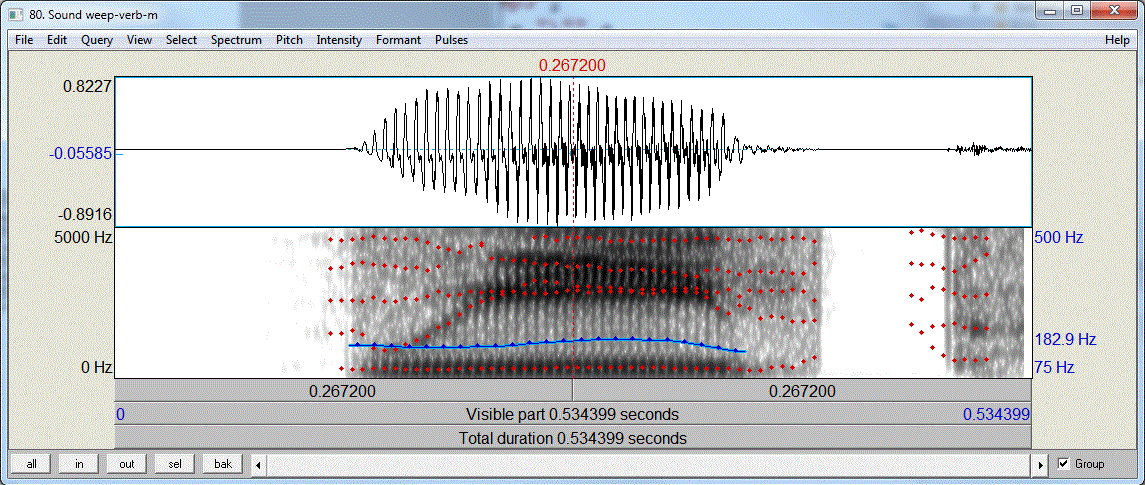Image resolution: width=1145 pixels, height=485 pixels.
Task: Click the red cursor time 0.267200 label
Action: [572, 66]
